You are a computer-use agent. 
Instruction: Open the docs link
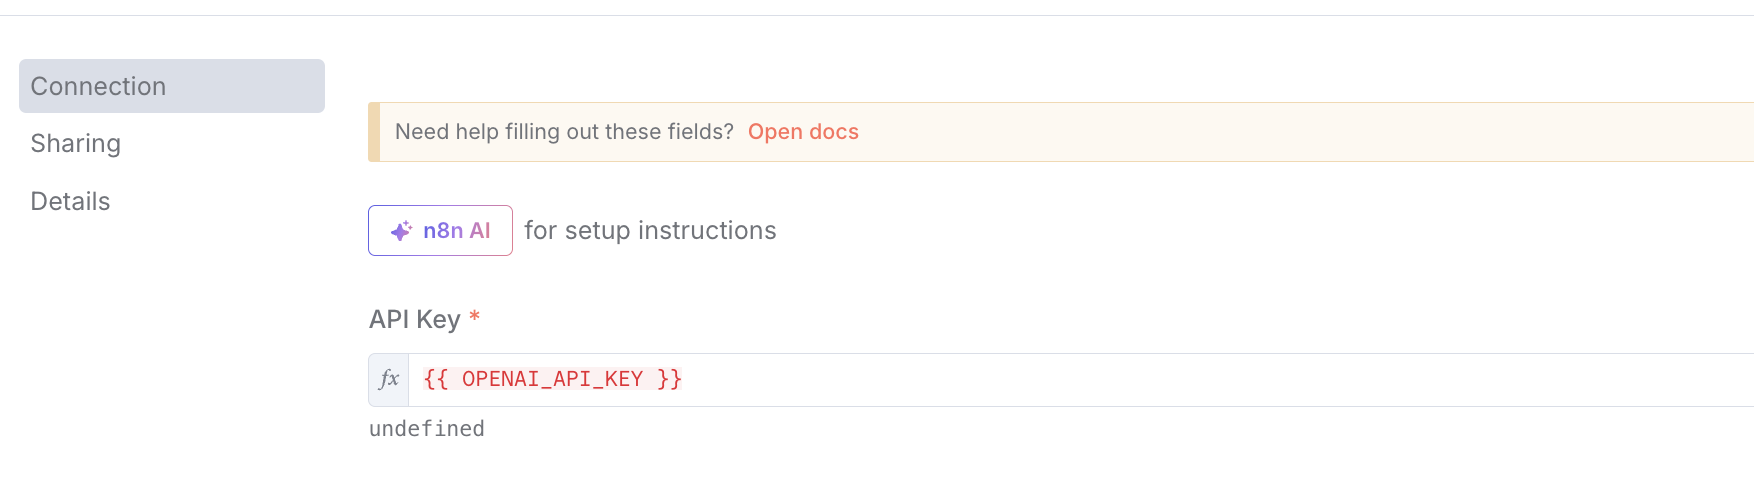pyautogui.click(x=803, y=132)
